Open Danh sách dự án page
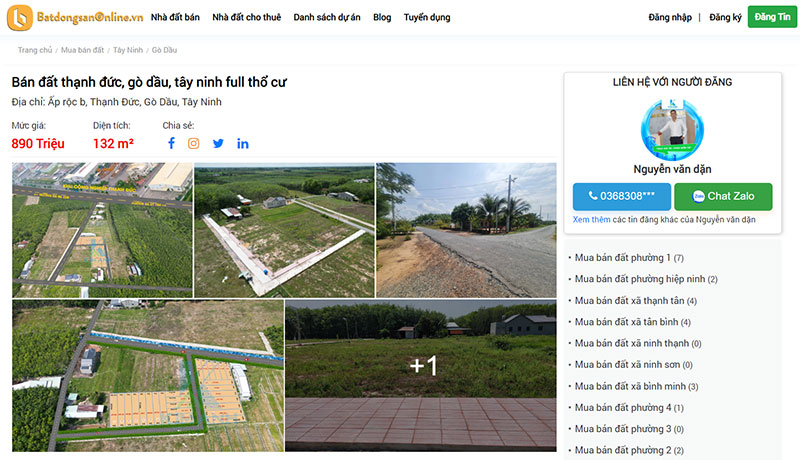 tap(327, 18)
